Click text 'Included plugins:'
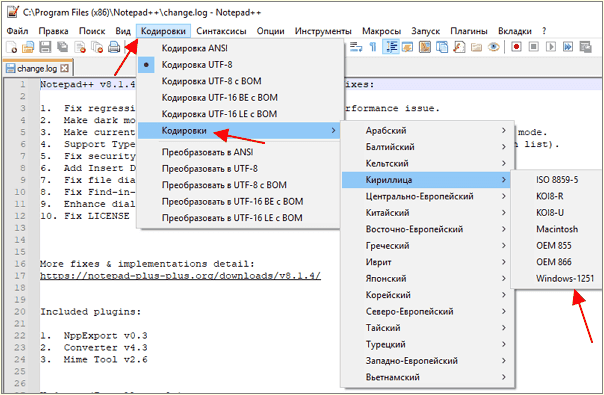The width and height of the screenshot is (604, 395). pos(91,311)
